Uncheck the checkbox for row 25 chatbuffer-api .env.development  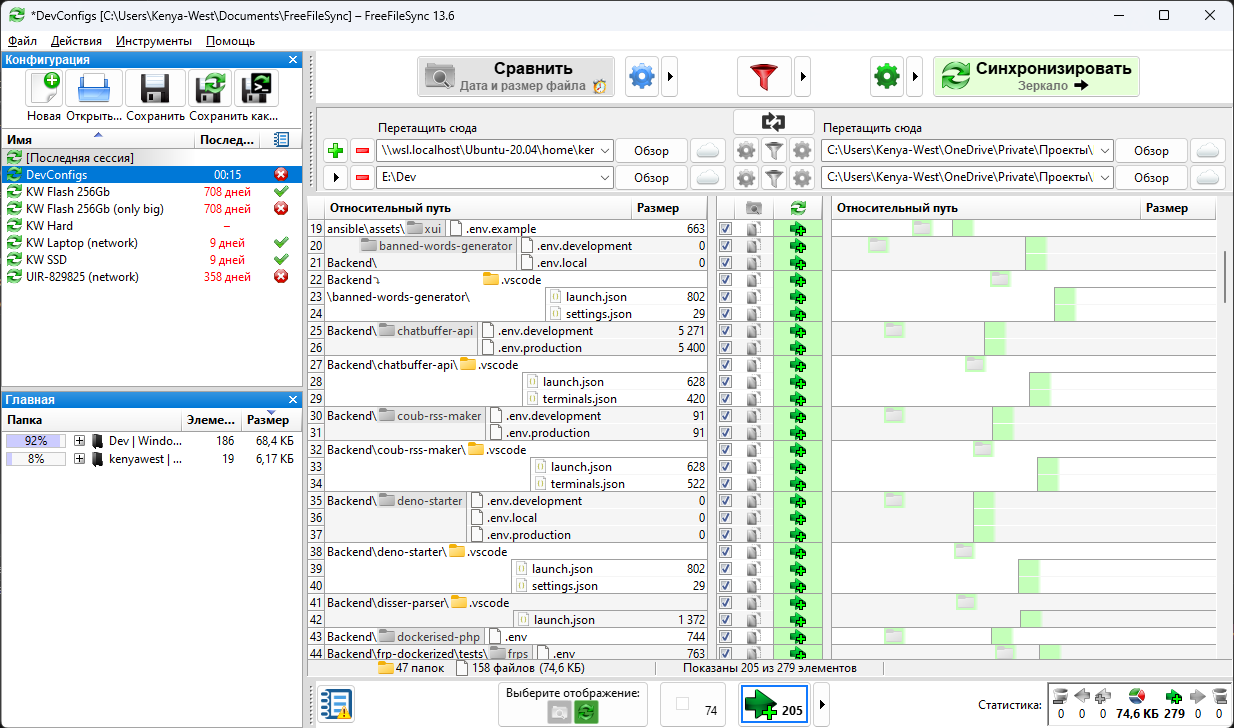[x=726, y=331]
